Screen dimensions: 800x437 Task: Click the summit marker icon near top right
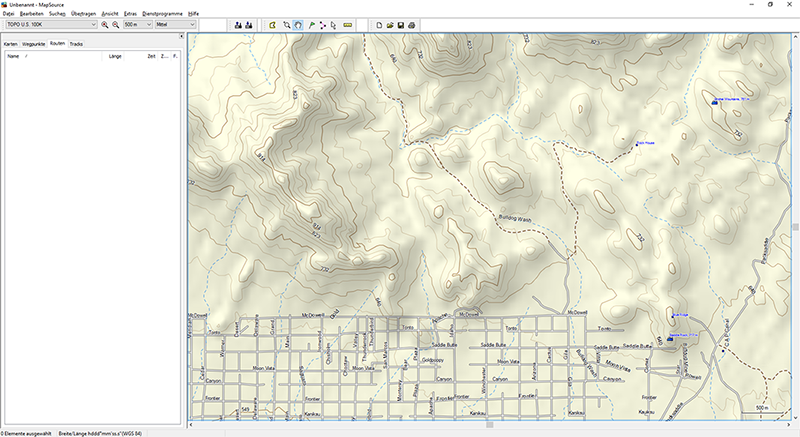[x=714, y=102]
